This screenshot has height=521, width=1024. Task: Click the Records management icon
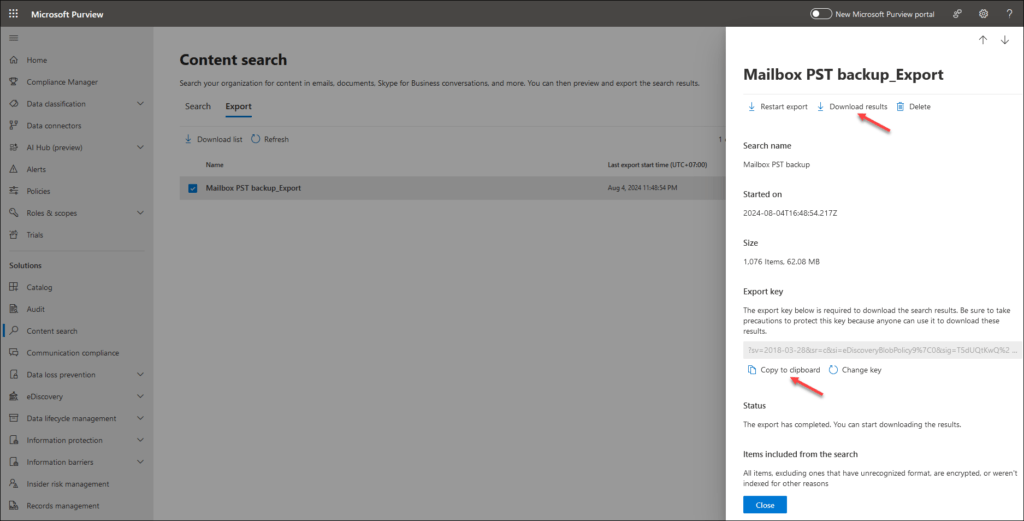(x=14, y=506)
